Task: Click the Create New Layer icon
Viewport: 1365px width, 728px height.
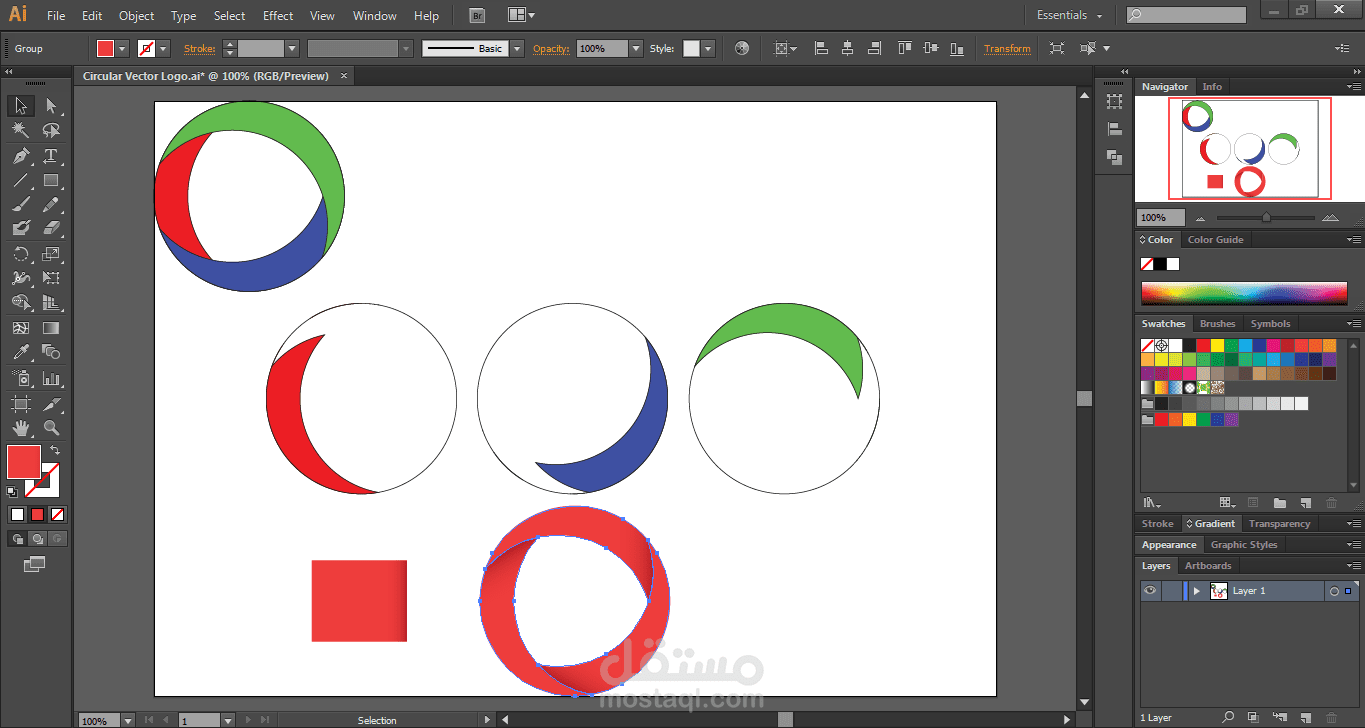Action: 1304,717
